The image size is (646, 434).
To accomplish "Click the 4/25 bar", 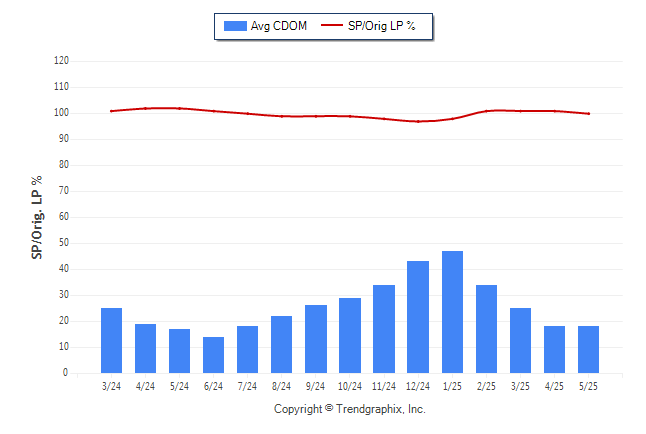I will pos(555,350).
